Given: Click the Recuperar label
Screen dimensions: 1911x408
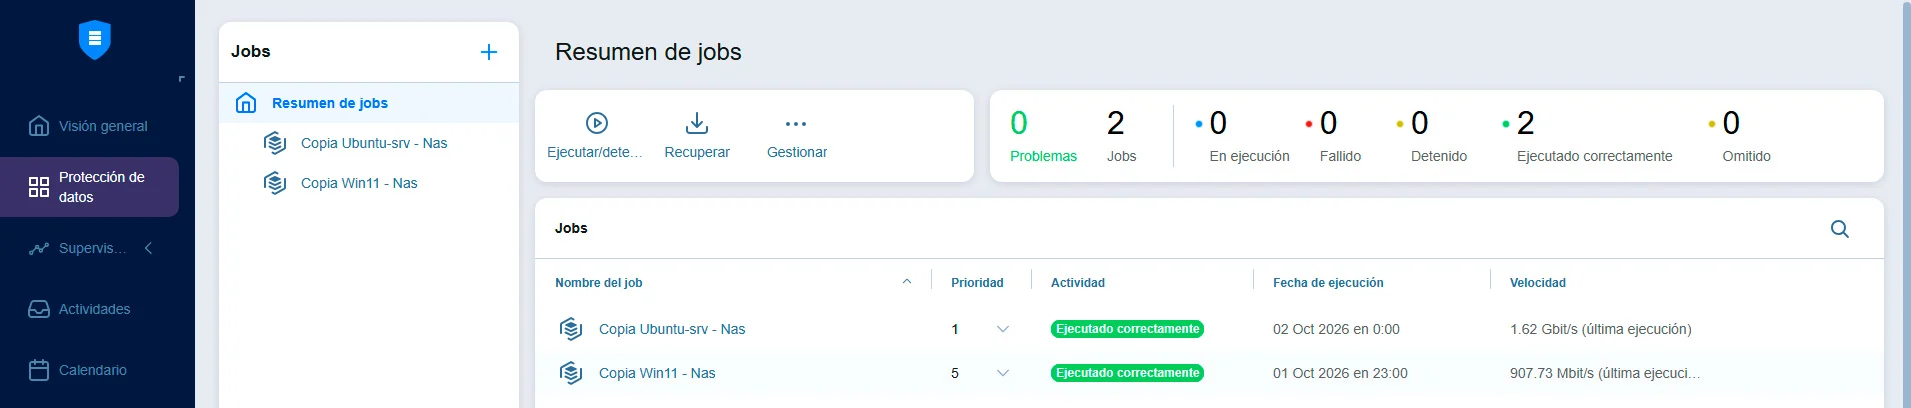Looking at the screenshot, I should point(697,152).
